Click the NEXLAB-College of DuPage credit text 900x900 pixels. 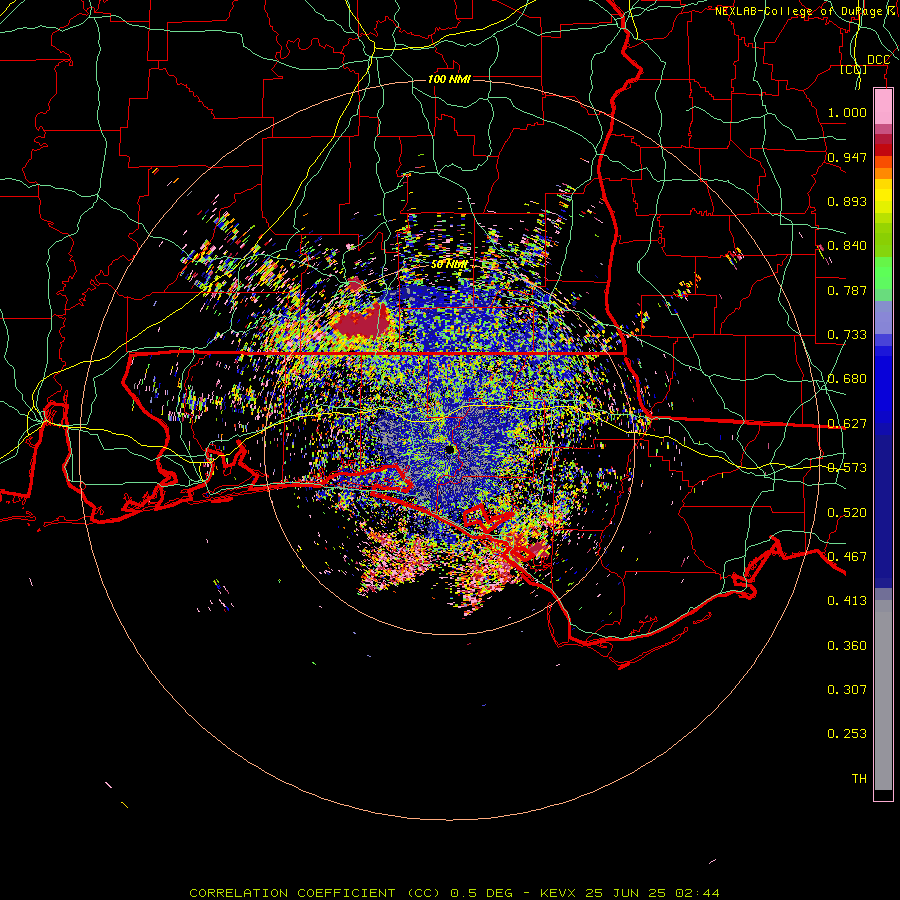tap(806, 11)
